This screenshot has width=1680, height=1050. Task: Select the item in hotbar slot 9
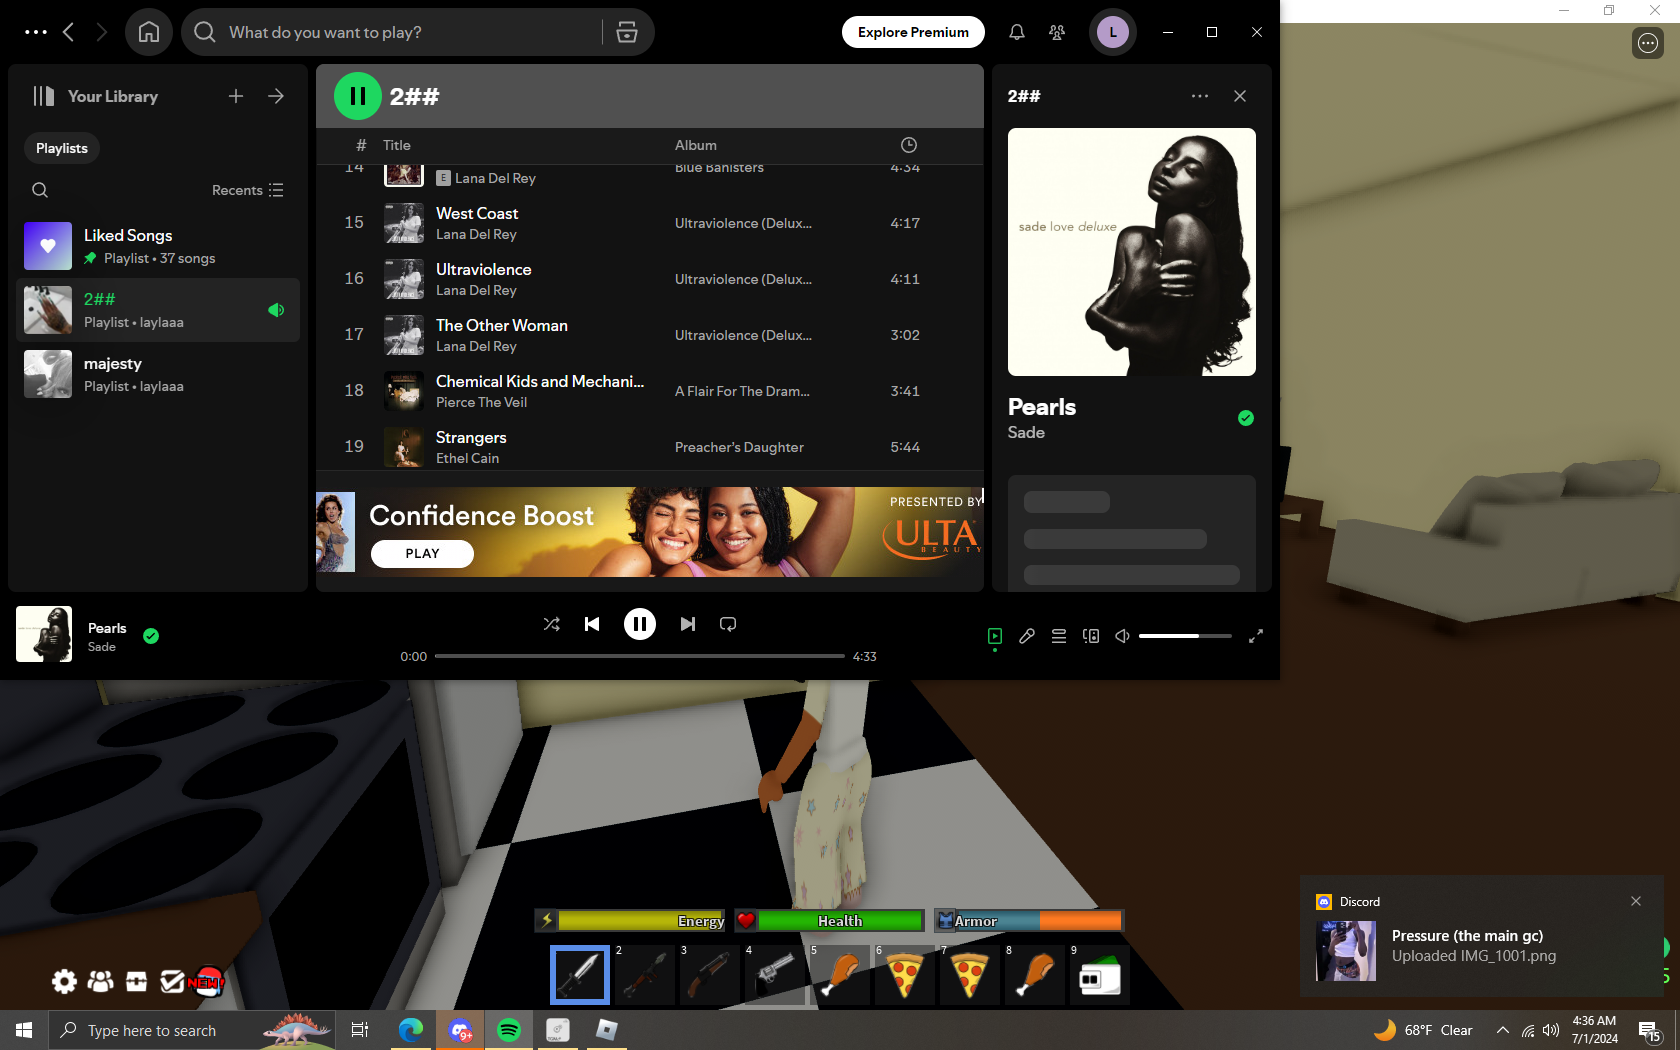click(x=1100, y=974)
